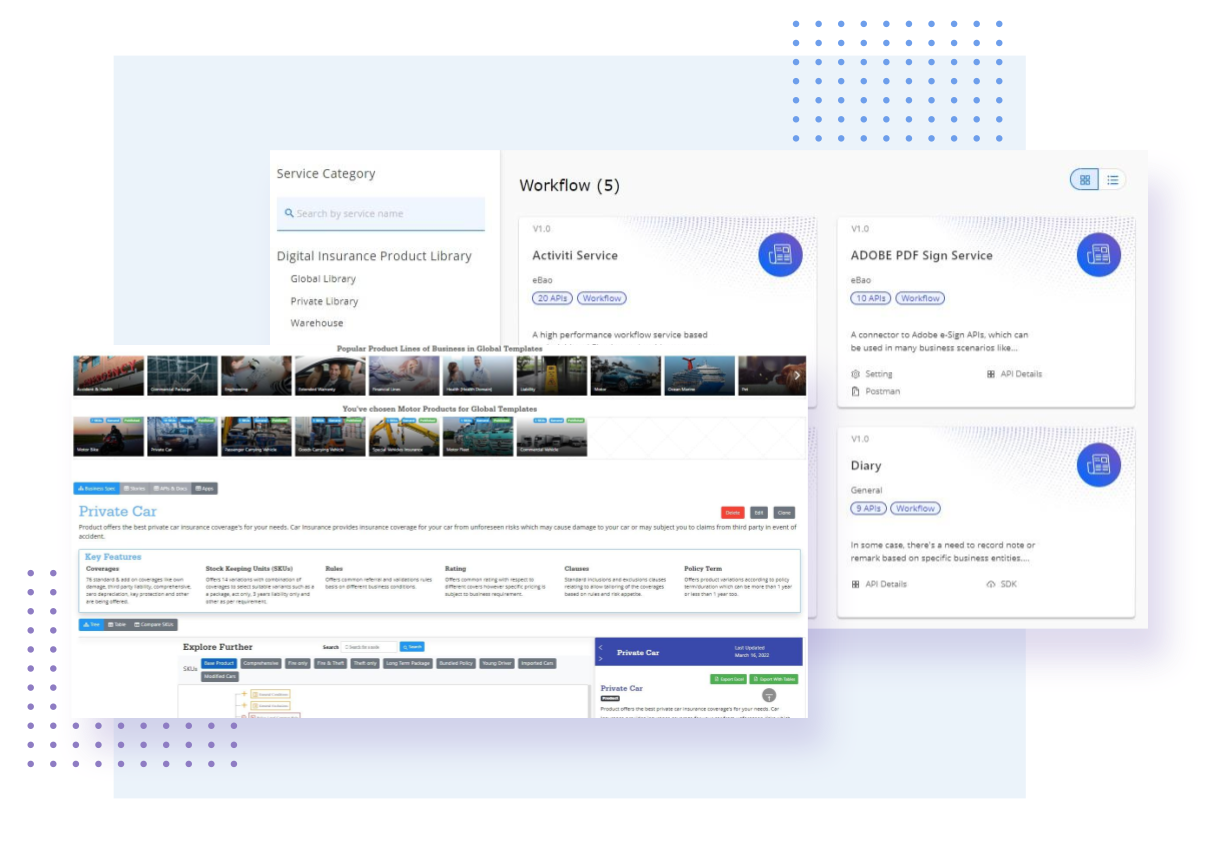Open the APIs & Docs tab
Image resolution: width=1214 pixels, height=857 pixels.
click(x=171, y=488)
